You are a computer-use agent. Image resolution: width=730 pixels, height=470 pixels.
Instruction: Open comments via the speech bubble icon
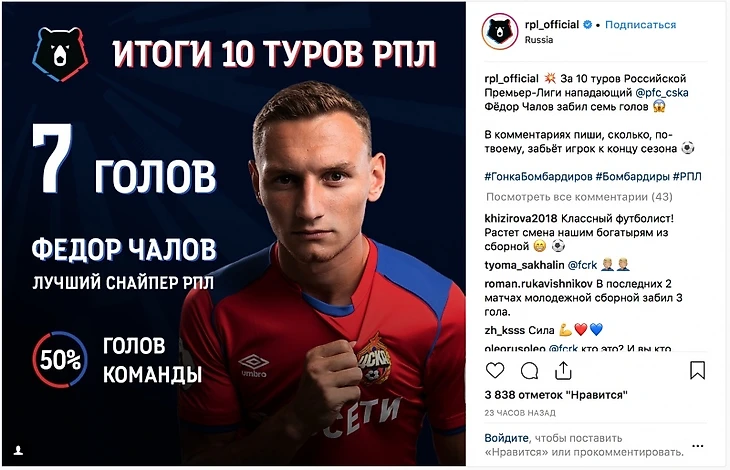529,371
